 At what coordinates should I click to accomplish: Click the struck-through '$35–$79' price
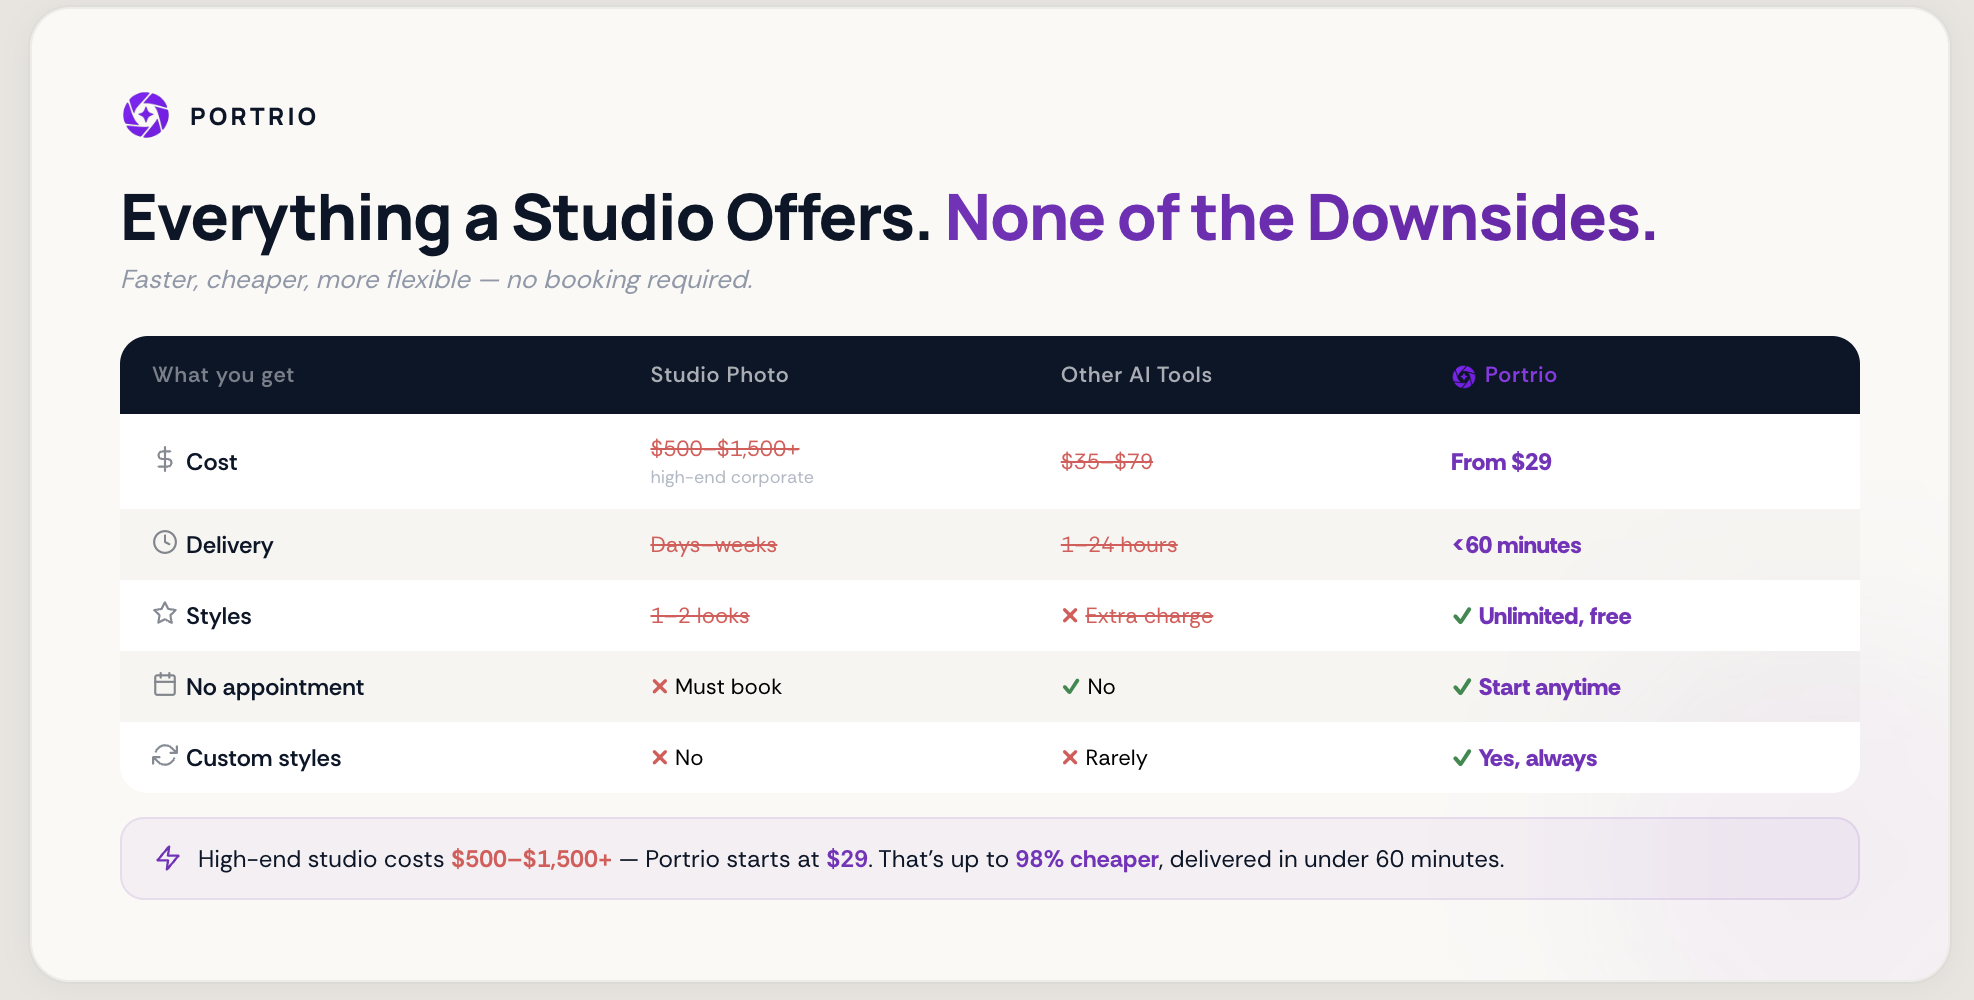(1107, 461)
